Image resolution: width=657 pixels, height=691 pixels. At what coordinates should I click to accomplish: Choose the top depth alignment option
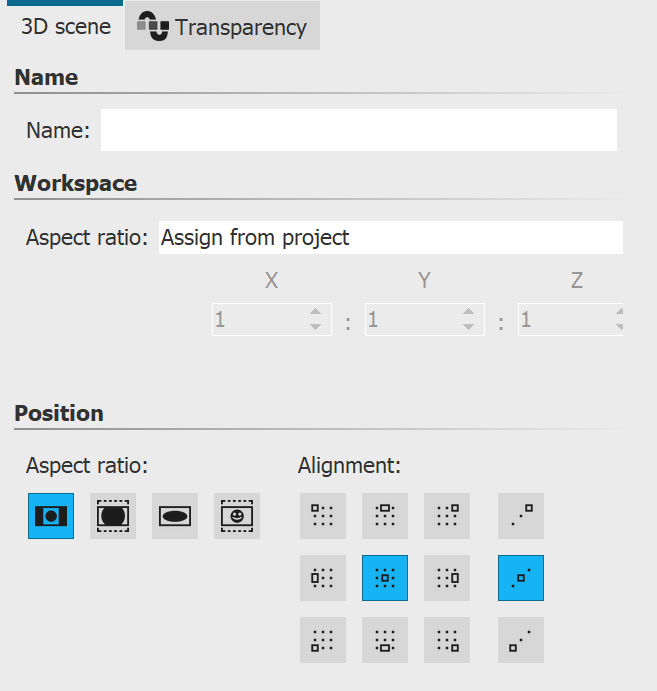(521, 516)
